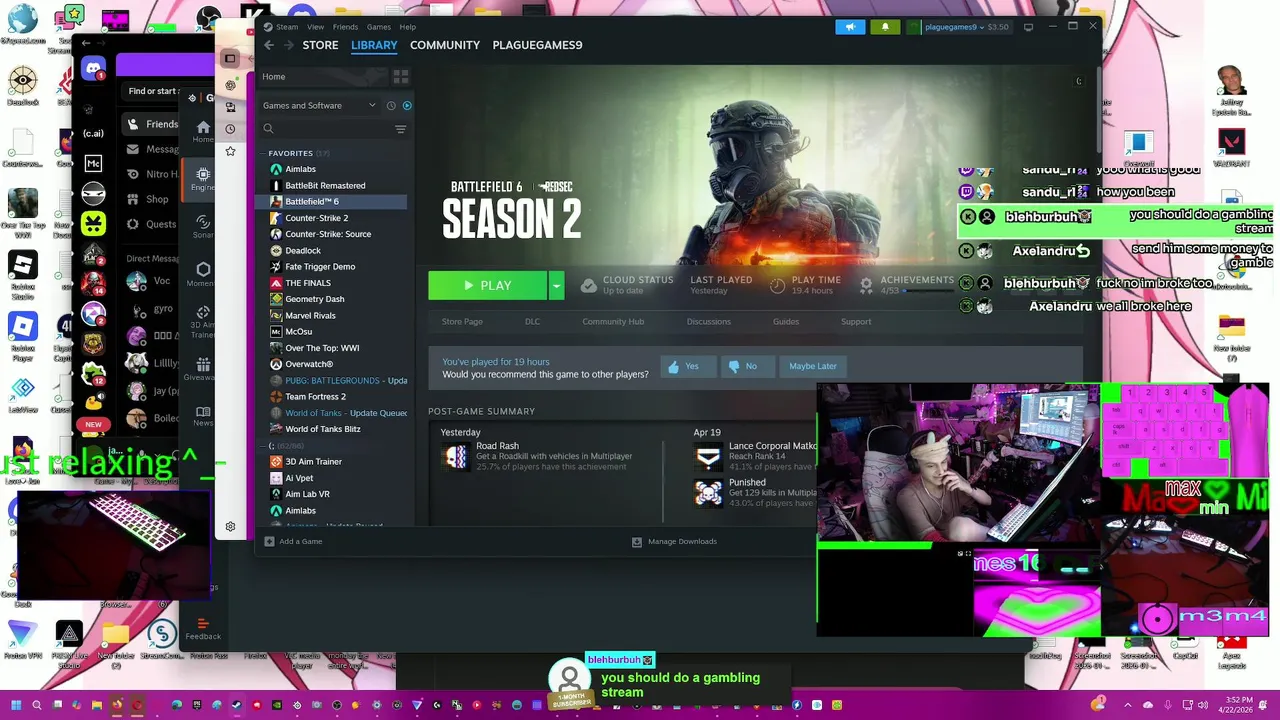
Task: Click Discord logo in the Discord window
Action: [x=93, y=69]
